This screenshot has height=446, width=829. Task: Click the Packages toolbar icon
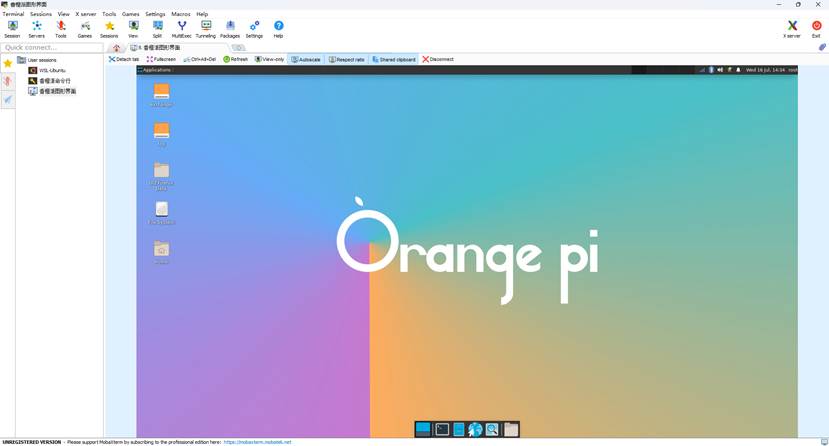(230, 29)
